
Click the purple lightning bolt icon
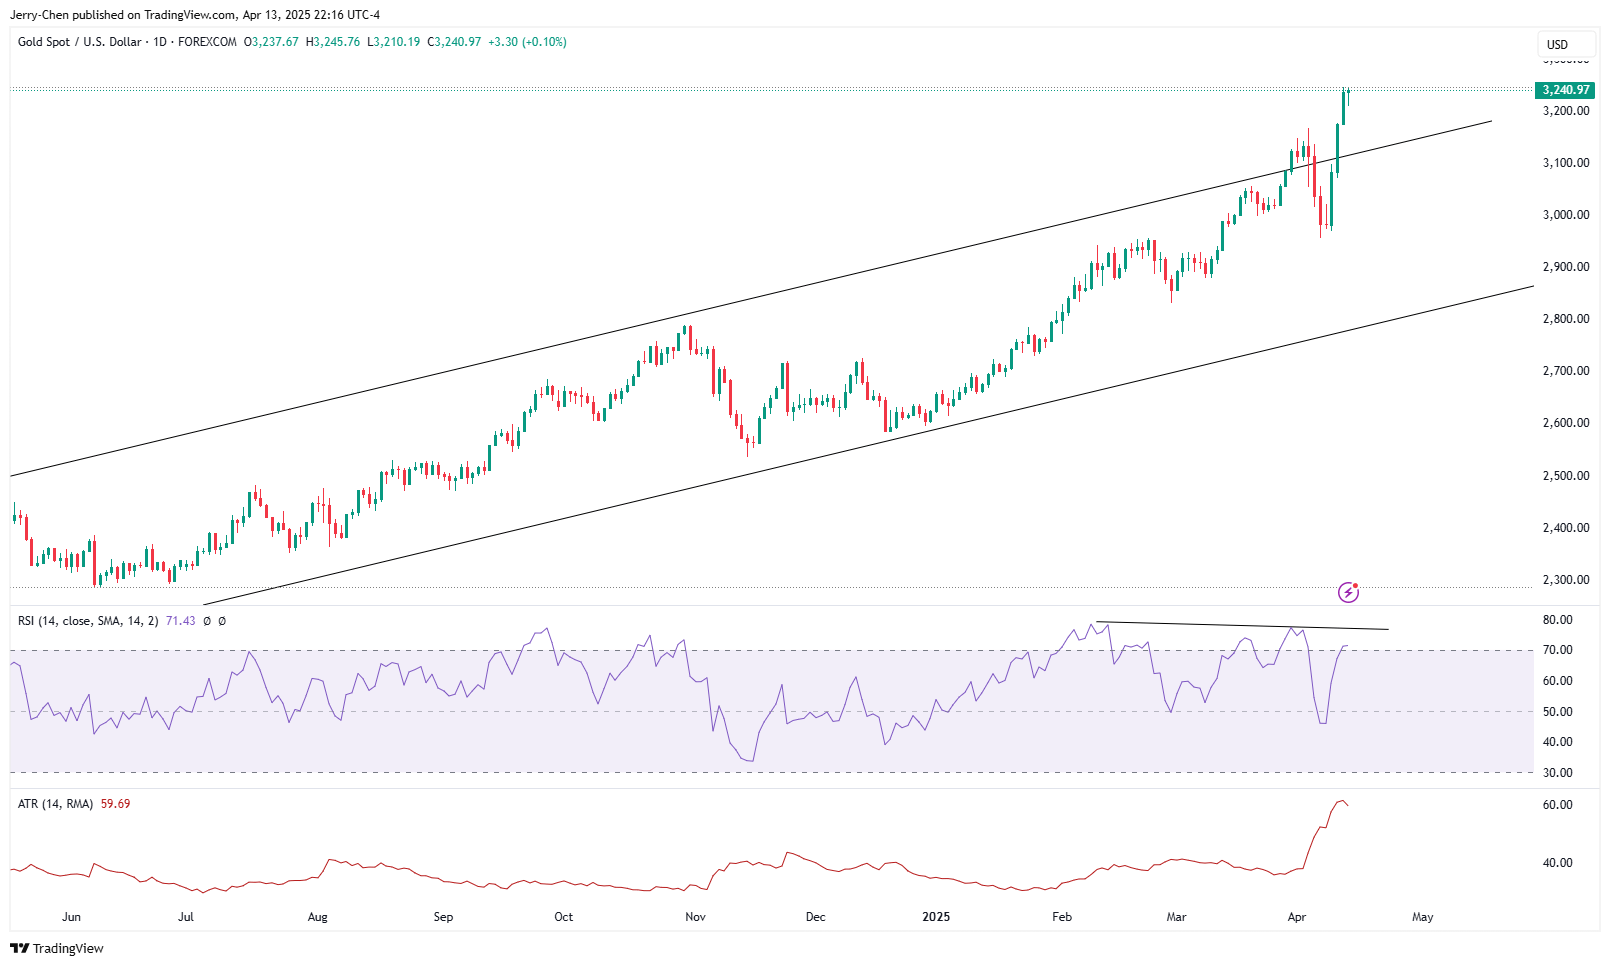click(x=1348, y=593)
